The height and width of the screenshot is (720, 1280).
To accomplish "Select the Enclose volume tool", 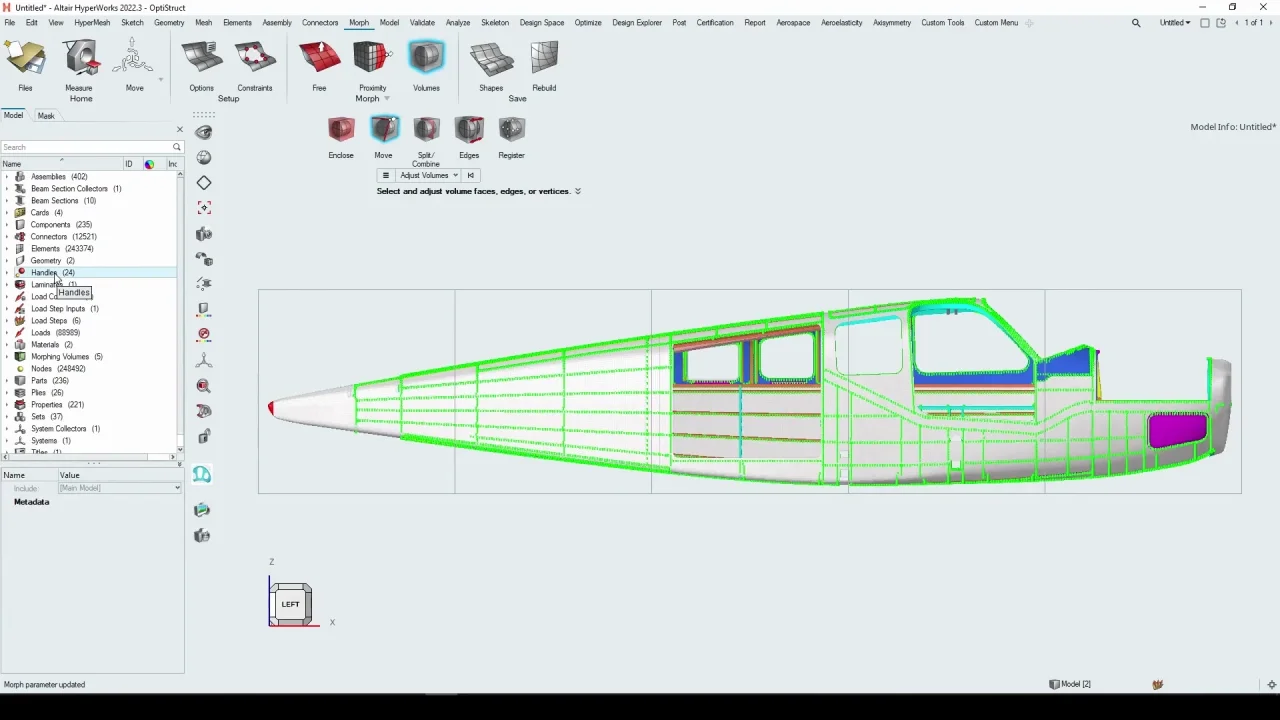I will 341,138.
